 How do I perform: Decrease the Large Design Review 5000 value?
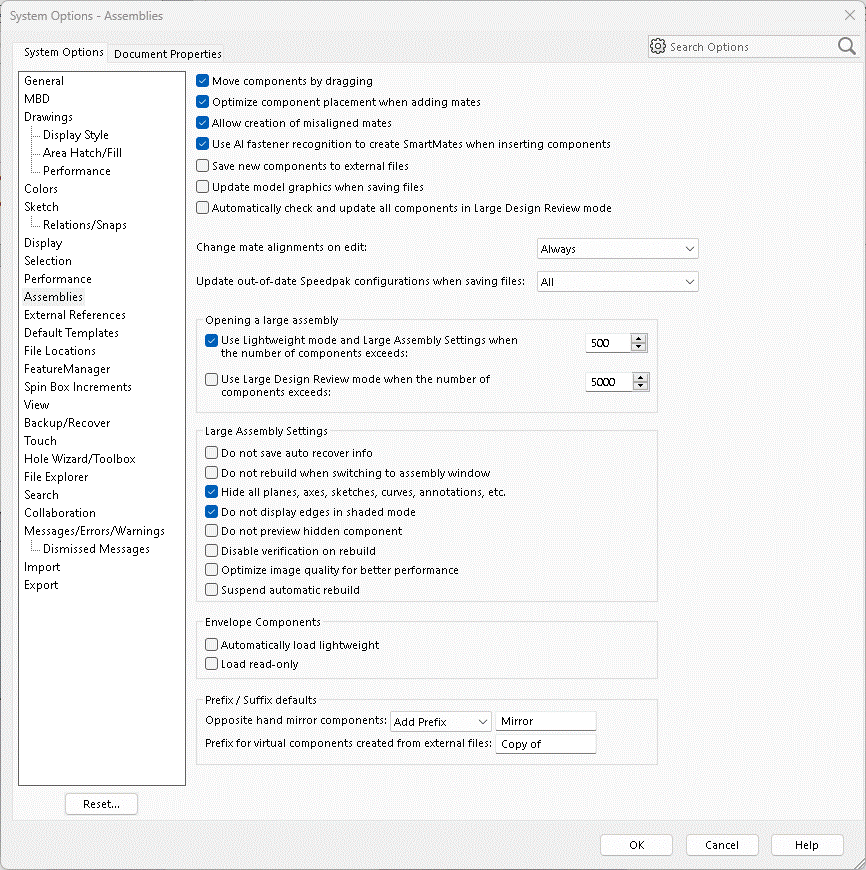[x=641, y=386]
